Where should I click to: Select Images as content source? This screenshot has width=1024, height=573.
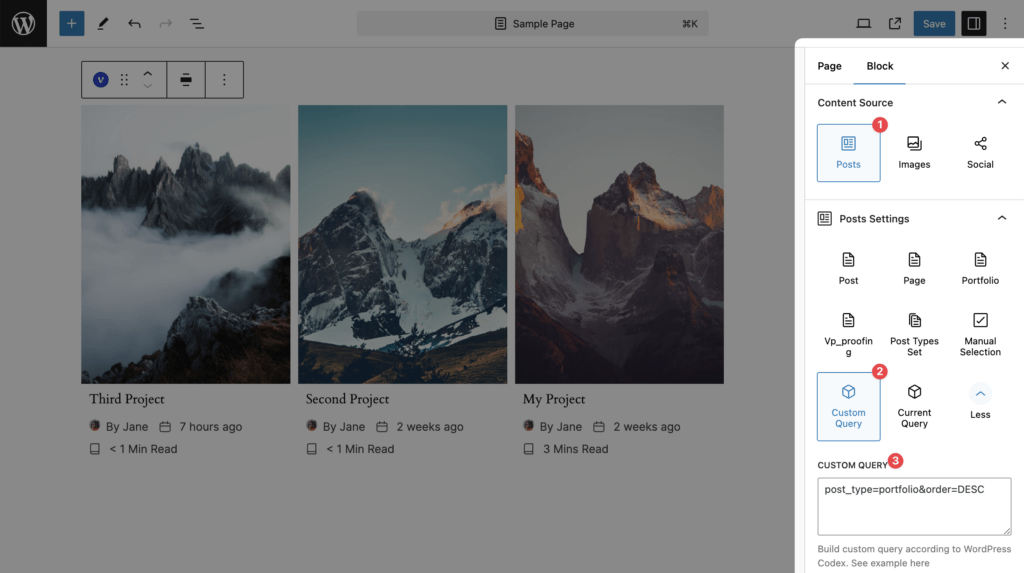point(914,153)
